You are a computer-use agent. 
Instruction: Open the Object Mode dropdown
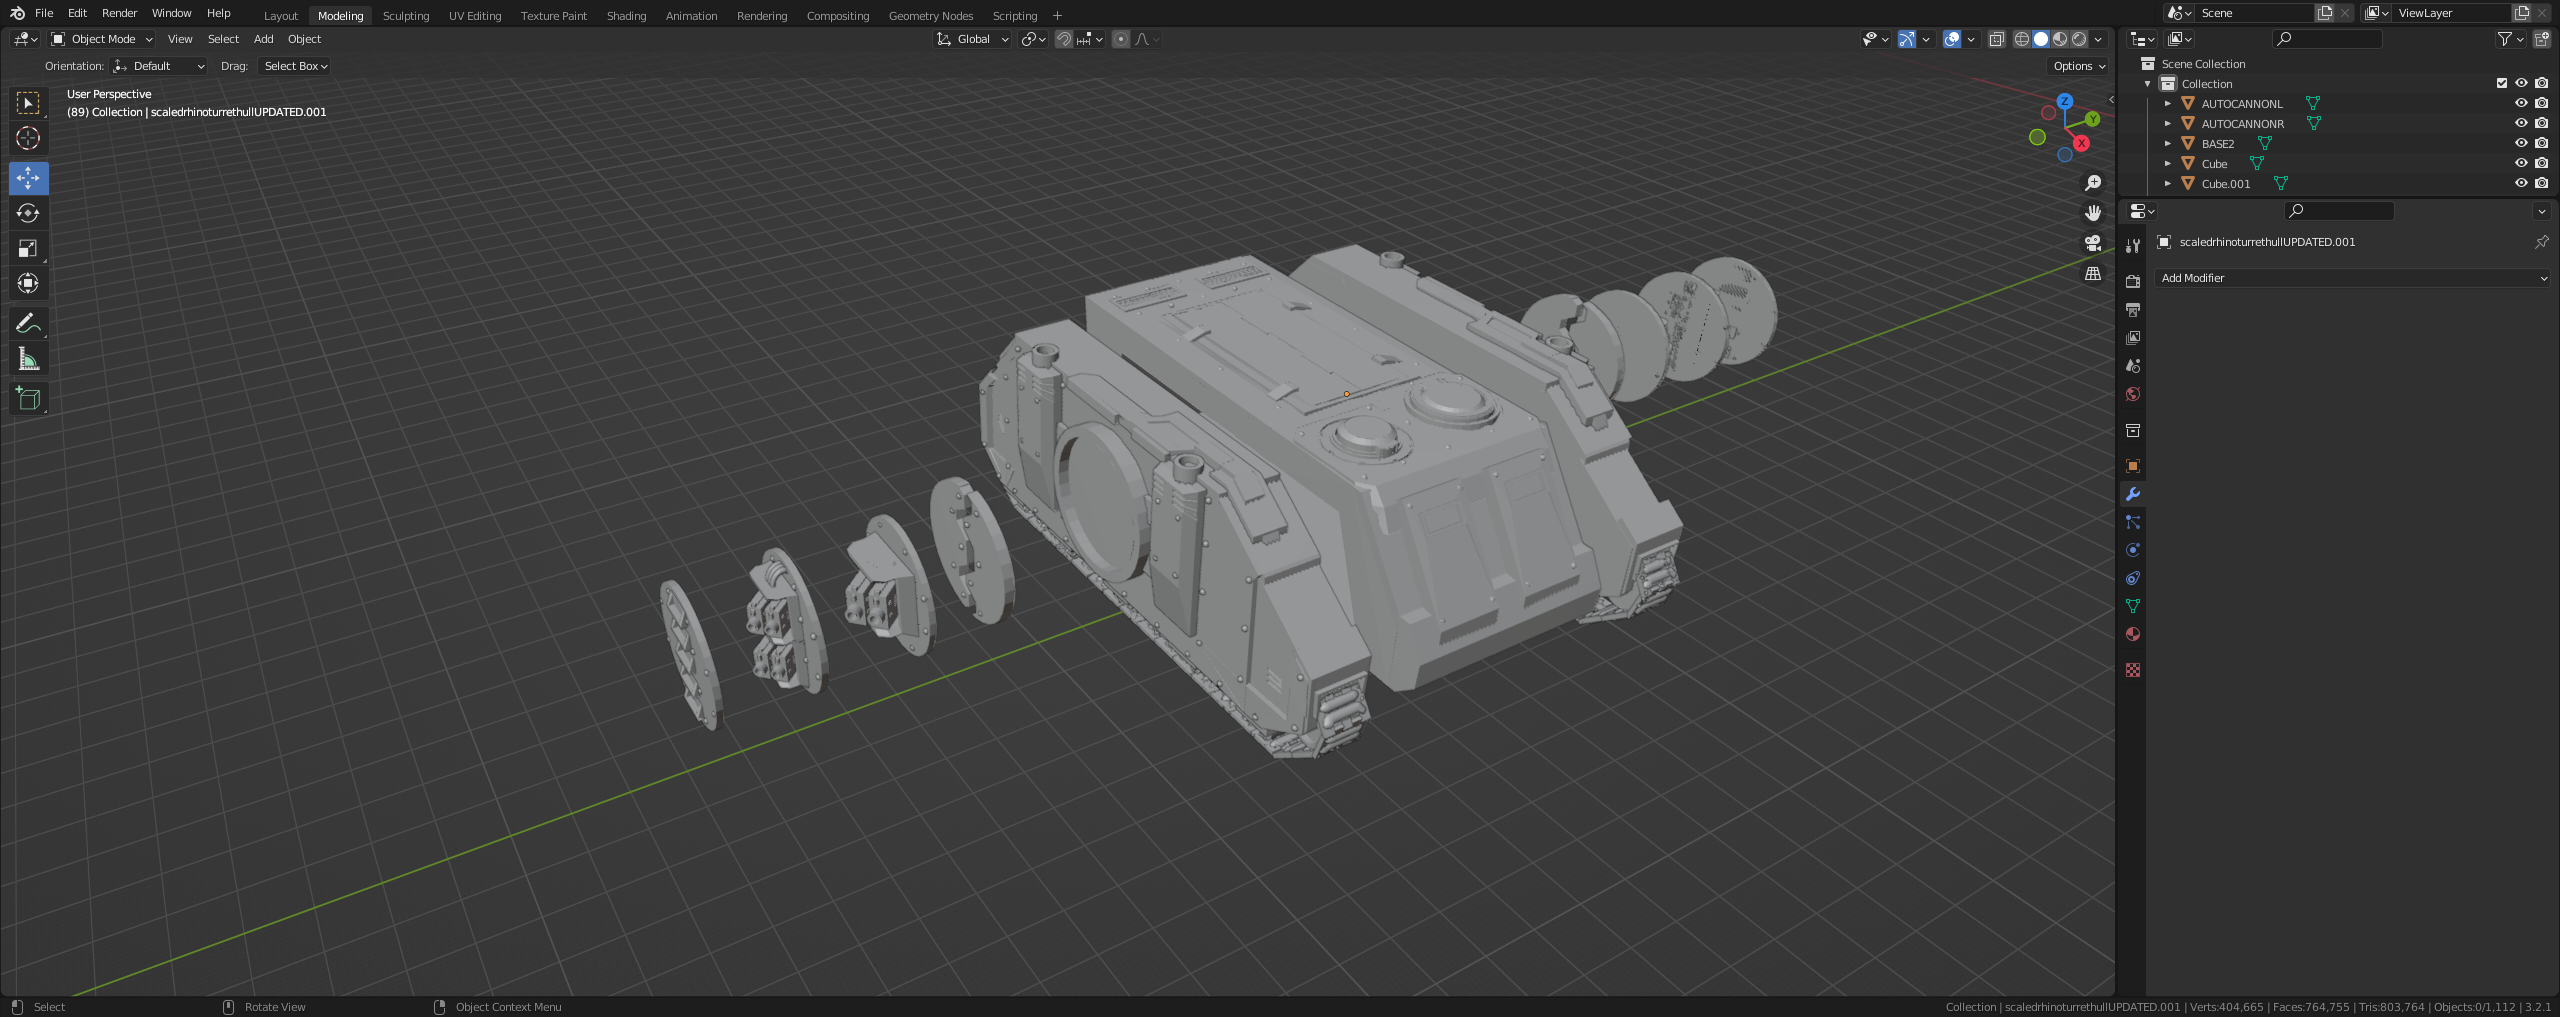click(x=101, y=39)
